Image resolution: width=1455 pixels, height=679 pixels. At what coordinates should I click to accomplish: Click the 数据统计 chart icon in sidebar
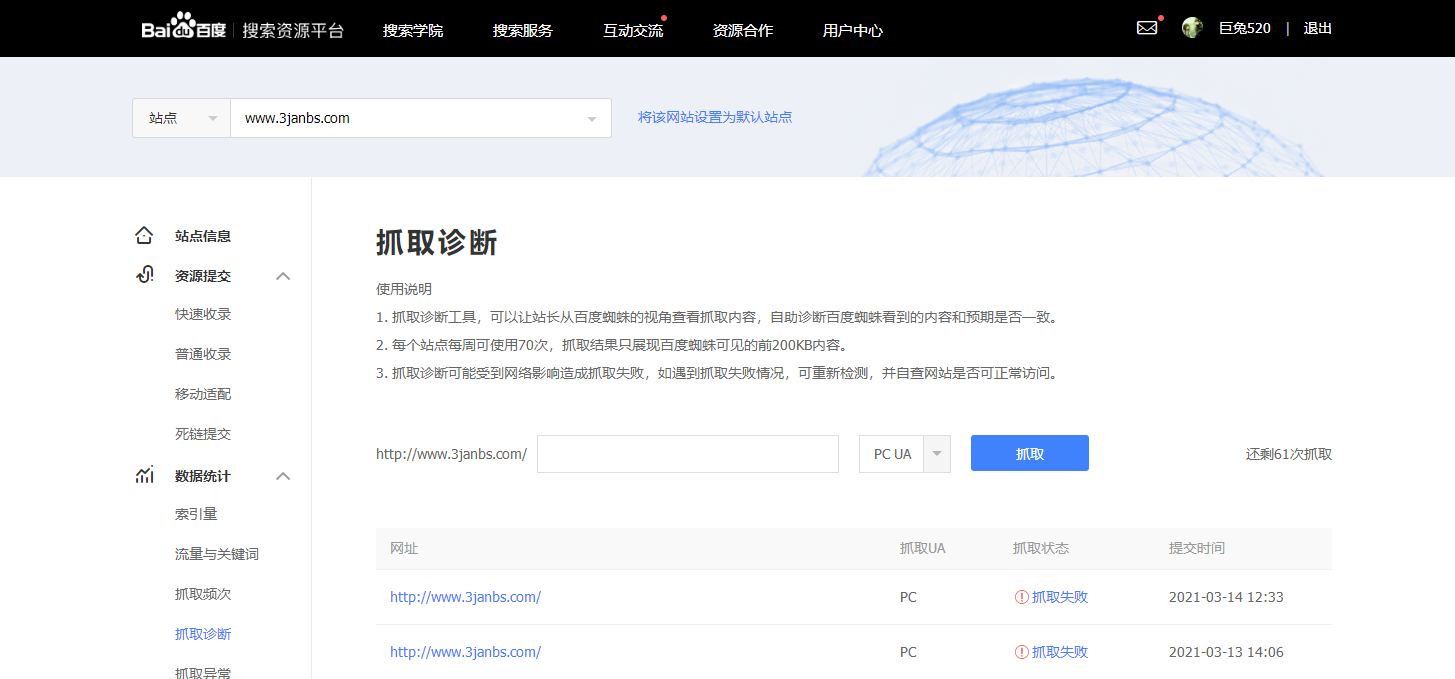144,475
